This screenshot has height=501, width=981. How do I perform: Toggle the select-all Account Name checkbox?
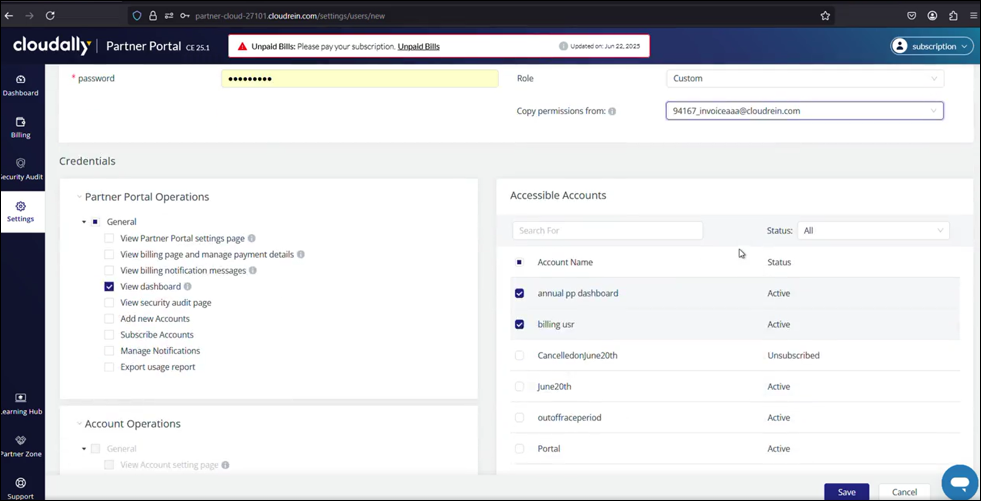coord(519,262)
